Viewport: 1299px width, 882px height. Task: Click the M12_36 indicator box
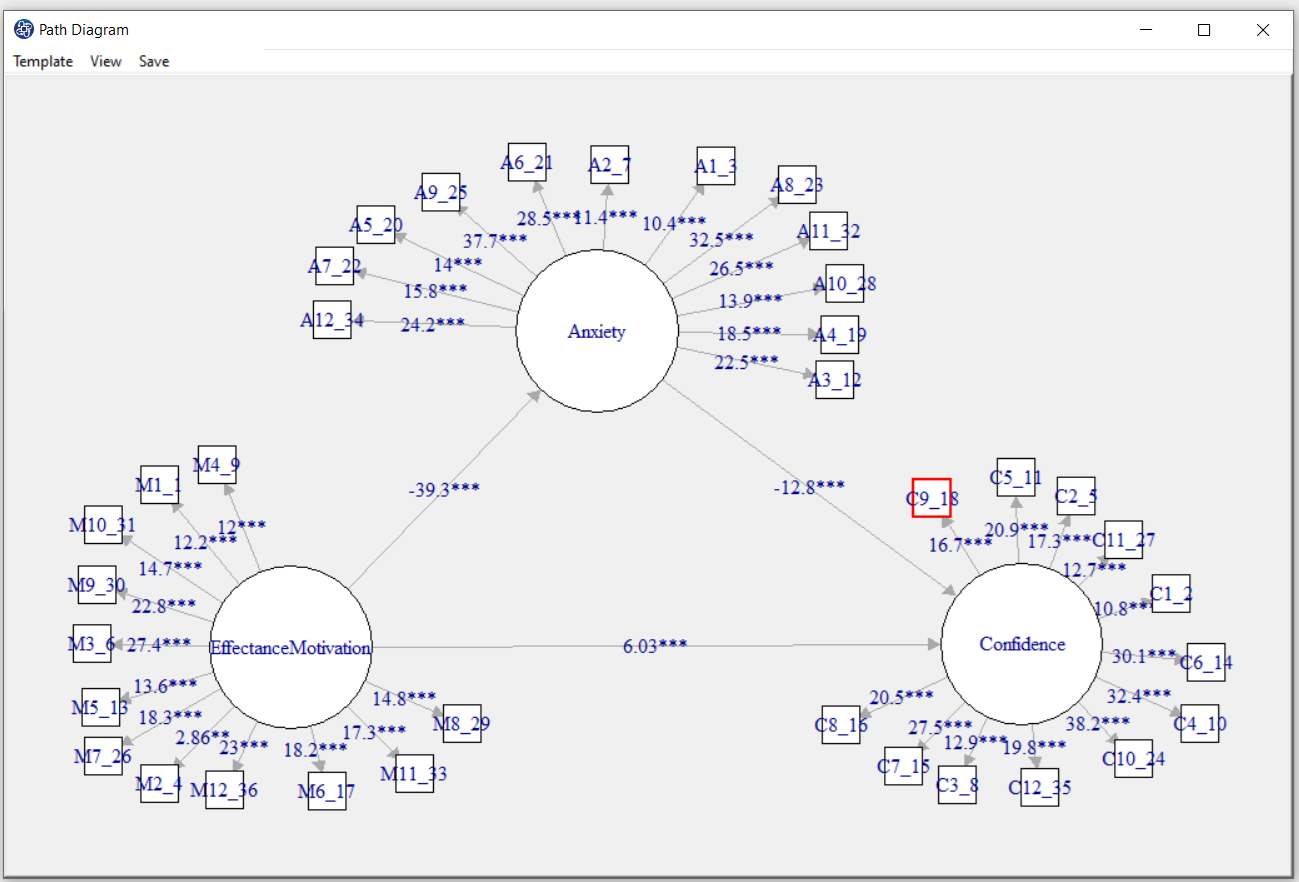(224, 790)
